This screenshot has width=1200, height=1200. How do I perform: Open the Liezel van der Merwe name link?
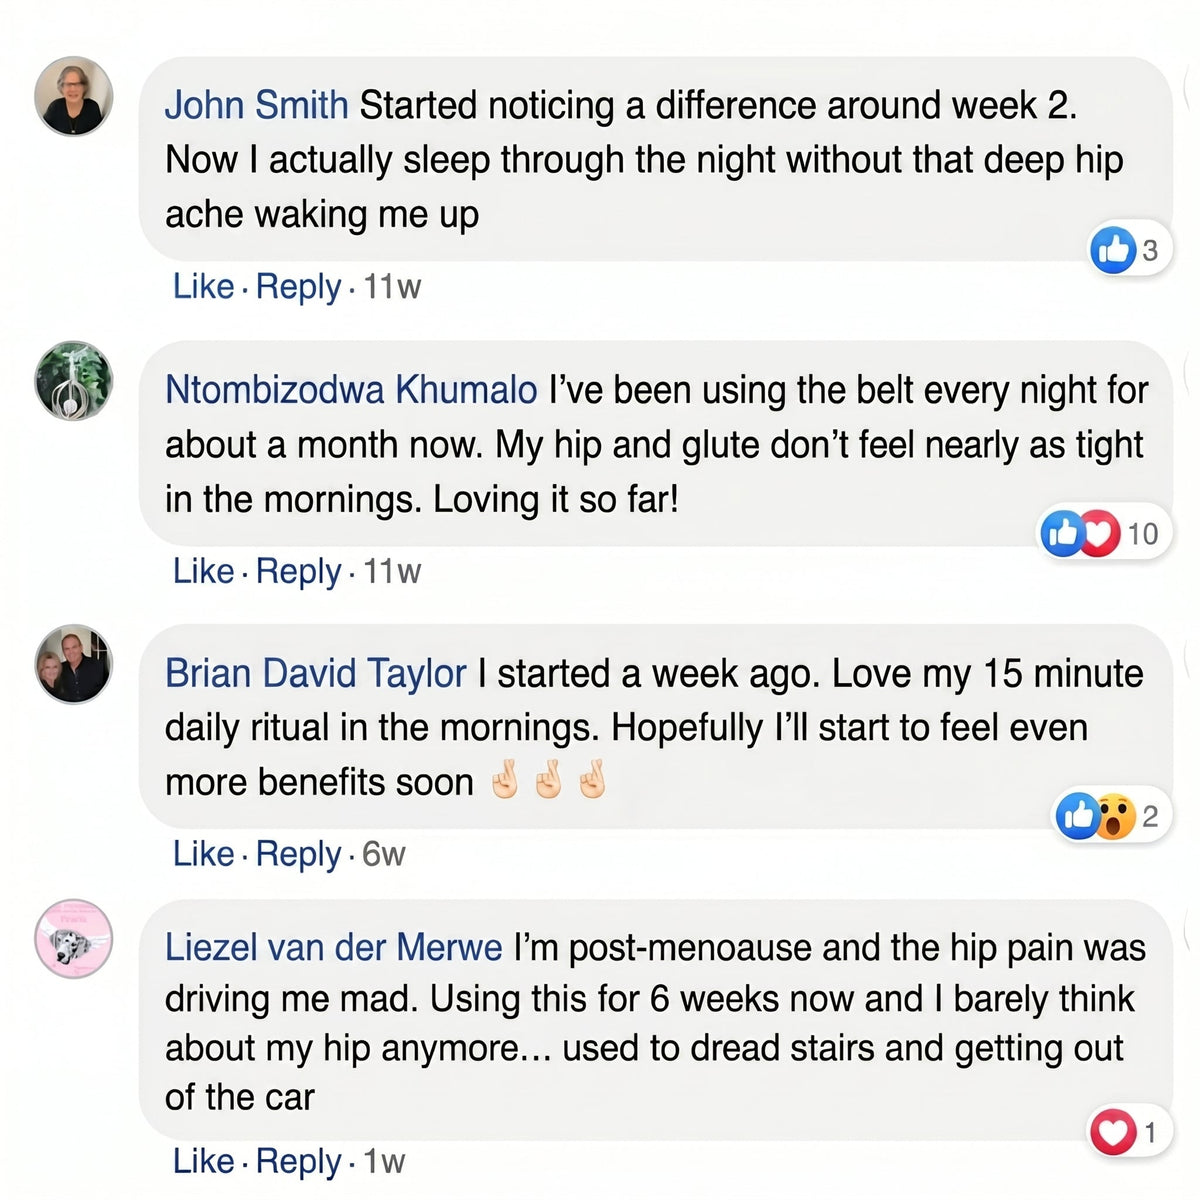coord(333,947)
